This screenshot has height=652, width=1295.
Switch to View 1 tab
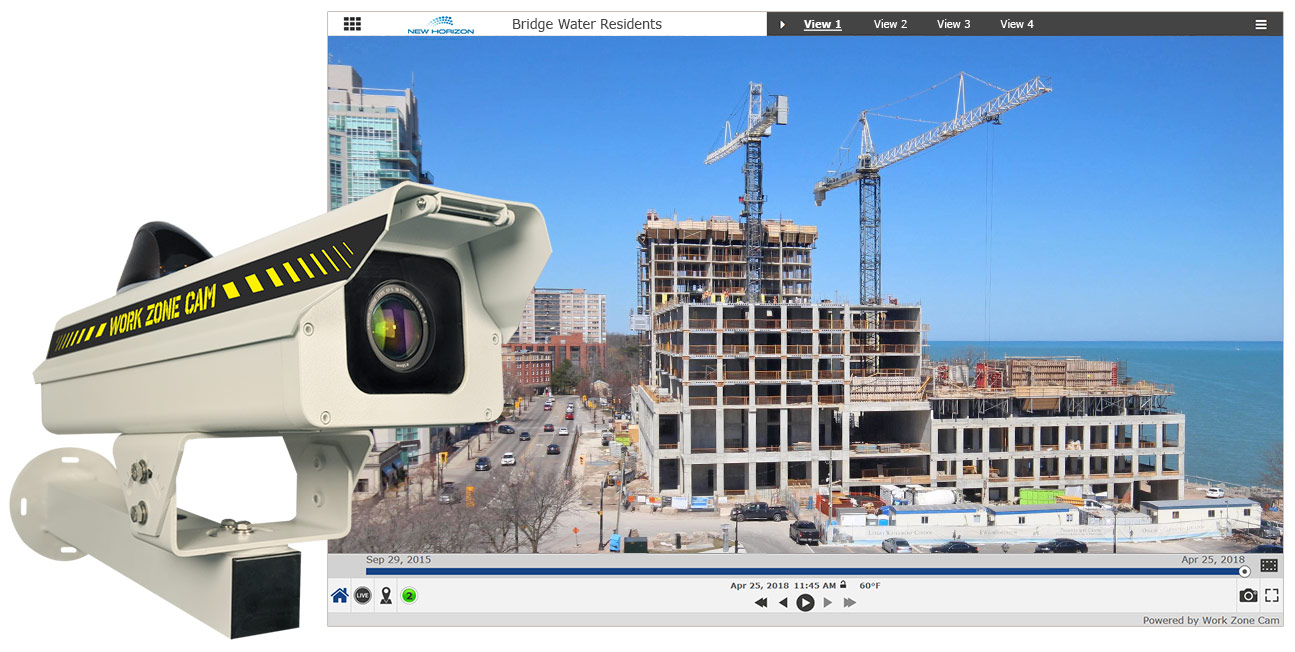[x=822, y=24]
